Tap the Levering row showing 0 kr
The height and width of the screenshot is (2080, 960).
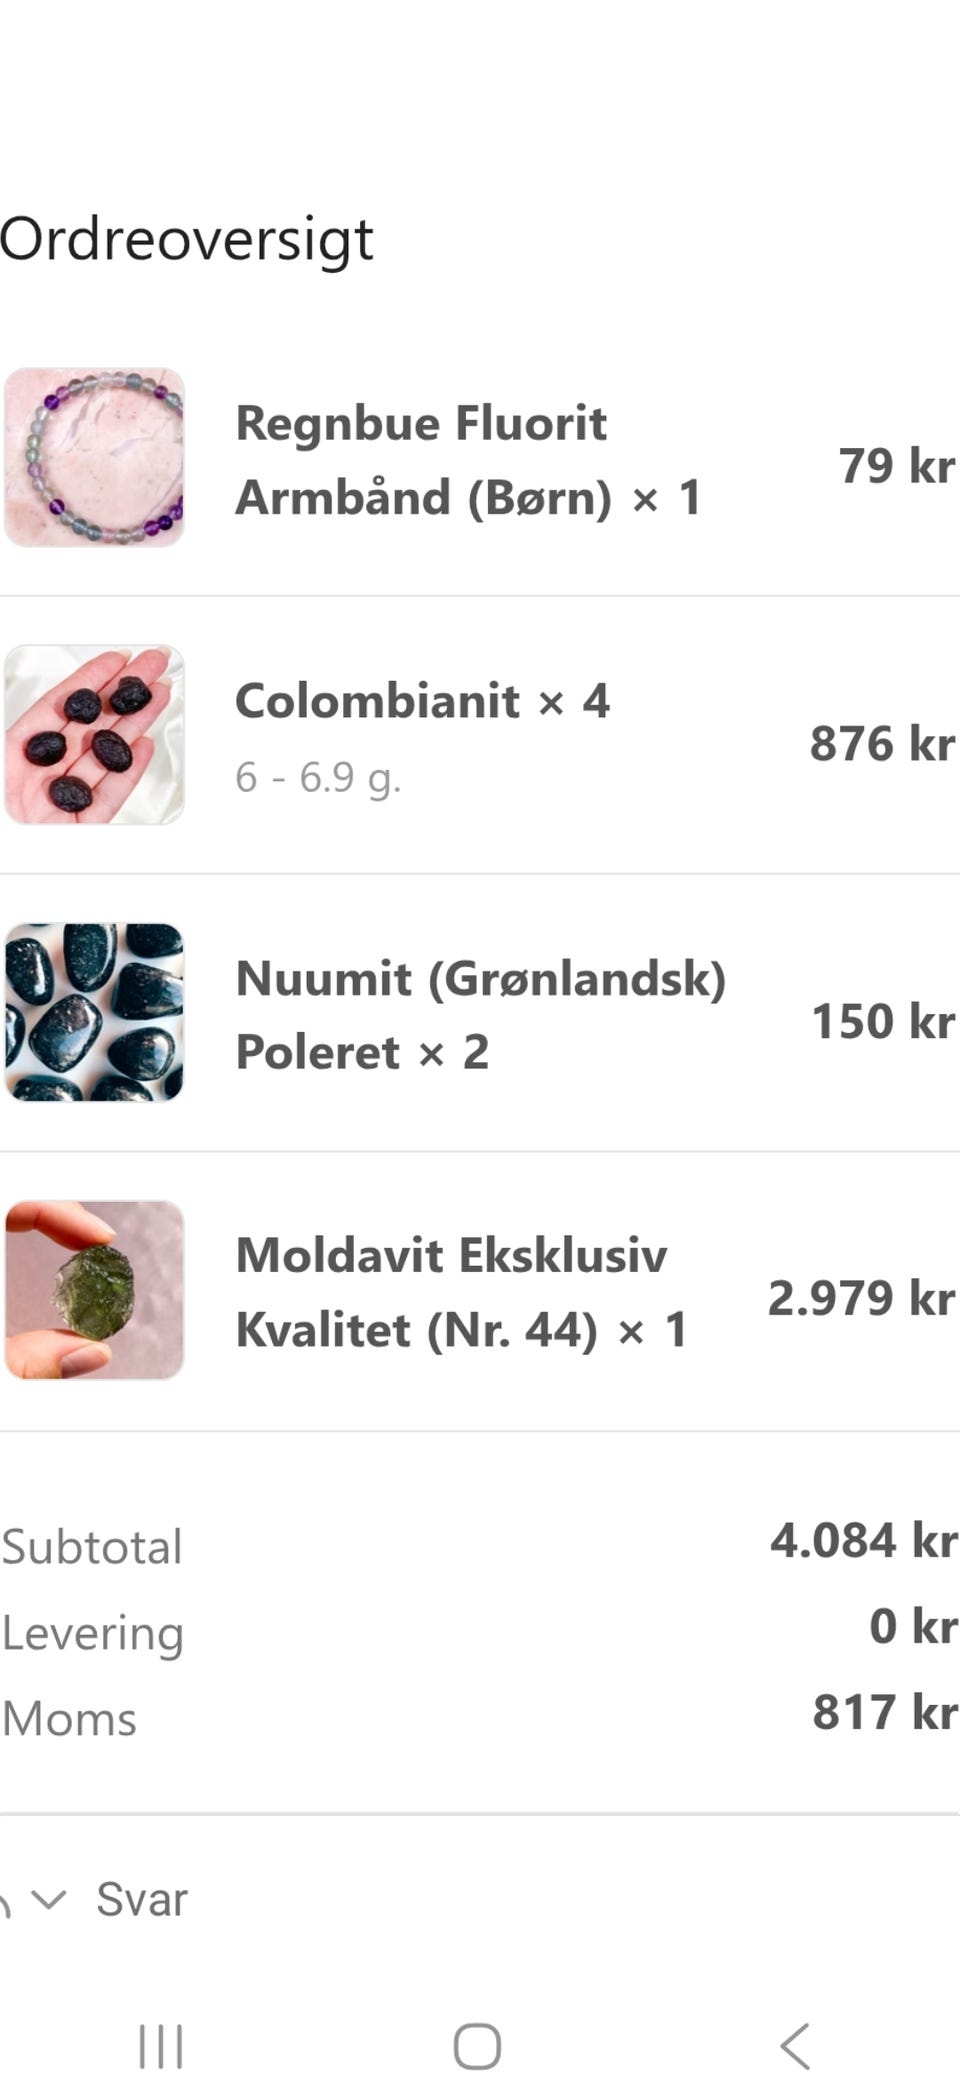92,1632
